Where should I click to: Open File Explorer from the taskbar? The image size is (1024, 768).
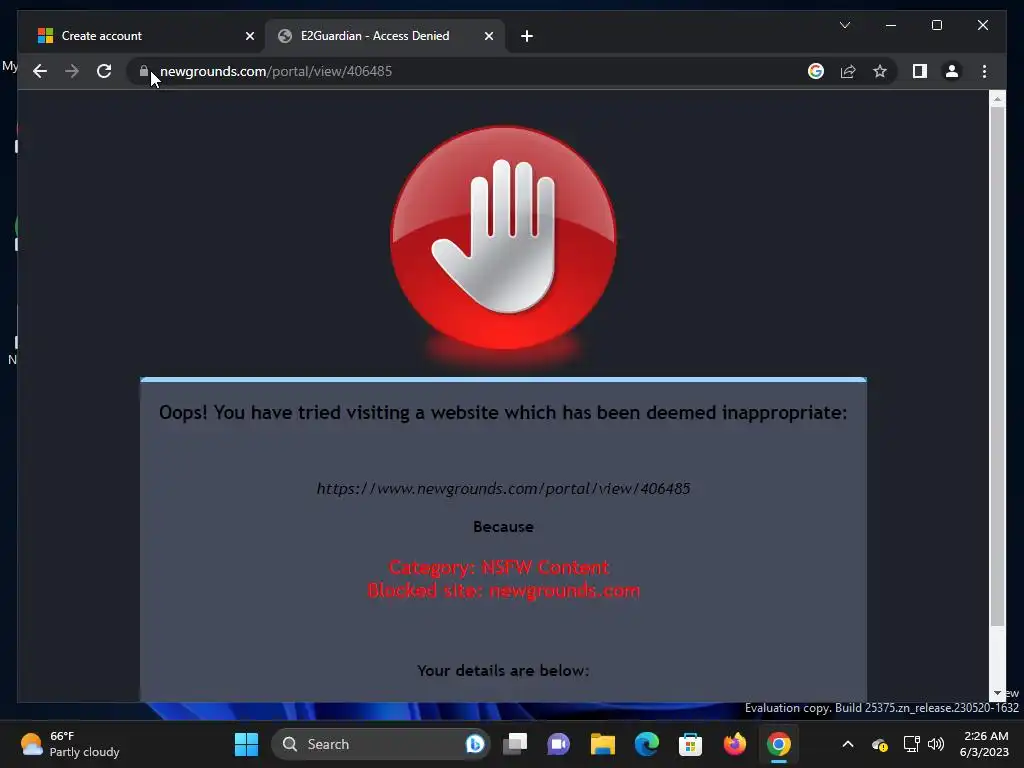603,744
